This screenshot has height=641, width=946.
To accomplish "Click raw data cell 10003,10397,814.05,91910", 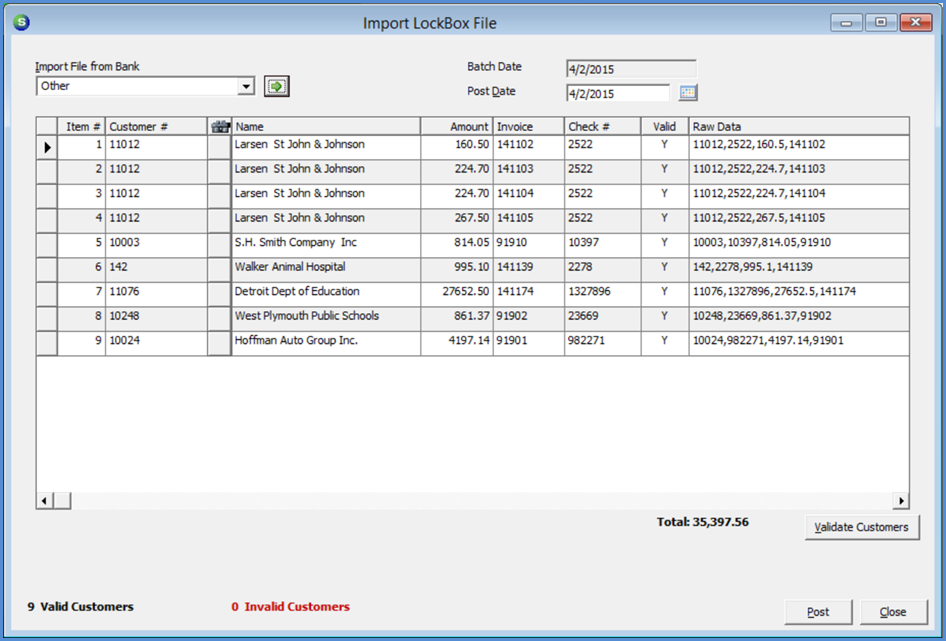I will point(799,246).
